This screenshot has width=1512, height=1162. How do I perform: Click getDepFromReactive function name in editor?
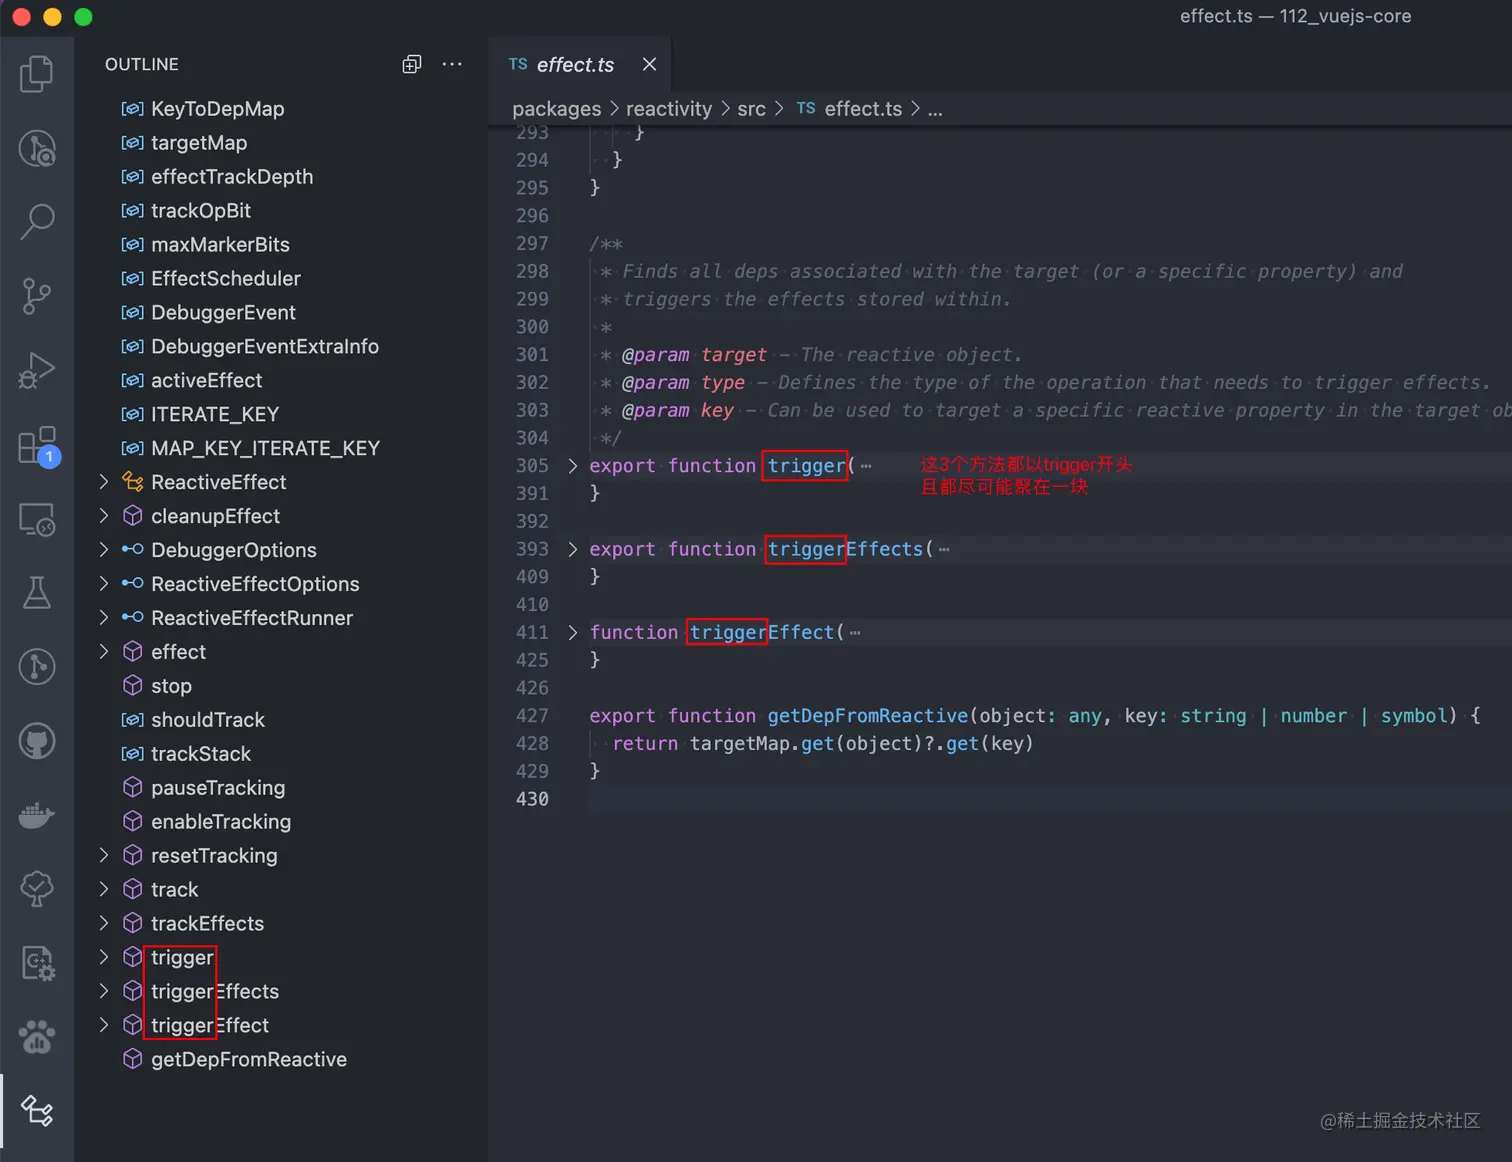click(x=868, y=716)
